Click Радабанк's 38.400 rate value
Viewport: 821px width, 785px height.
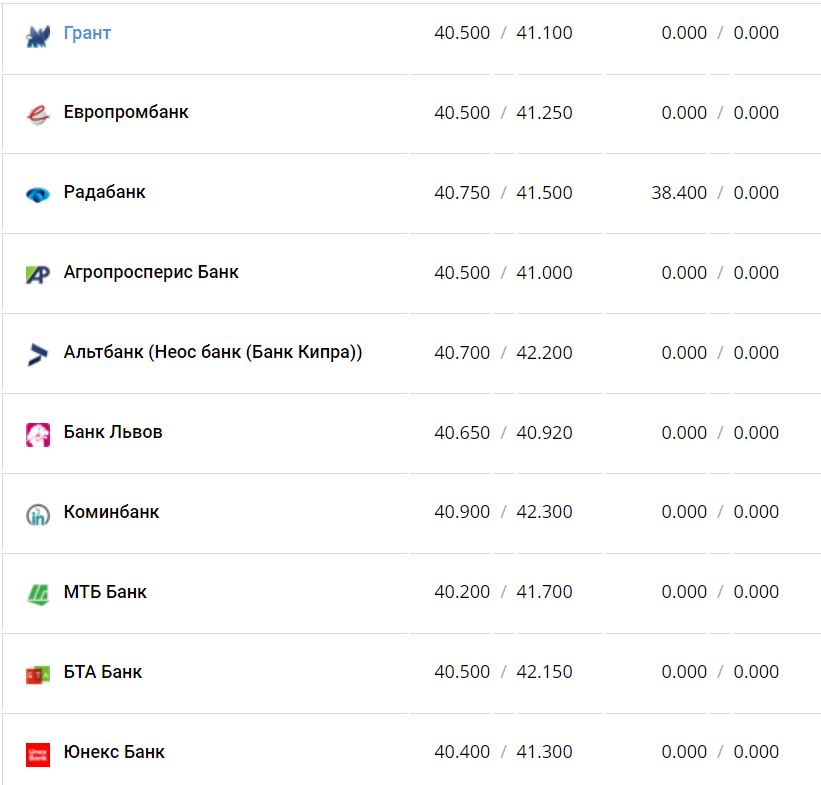(679, 193)
